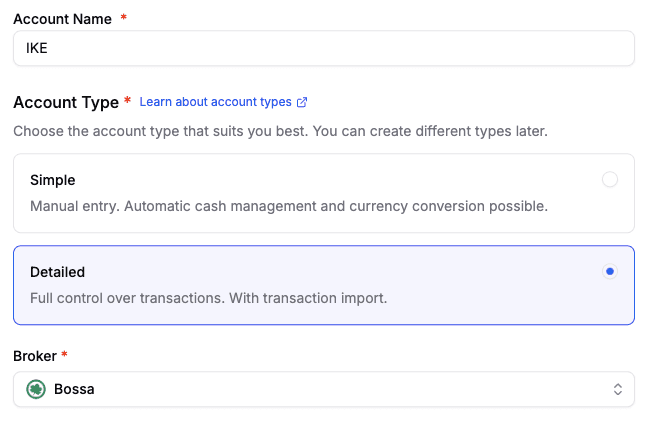The image size is (651, 421).
Task: Click the Account Name input field
Action: click(324, 48)
